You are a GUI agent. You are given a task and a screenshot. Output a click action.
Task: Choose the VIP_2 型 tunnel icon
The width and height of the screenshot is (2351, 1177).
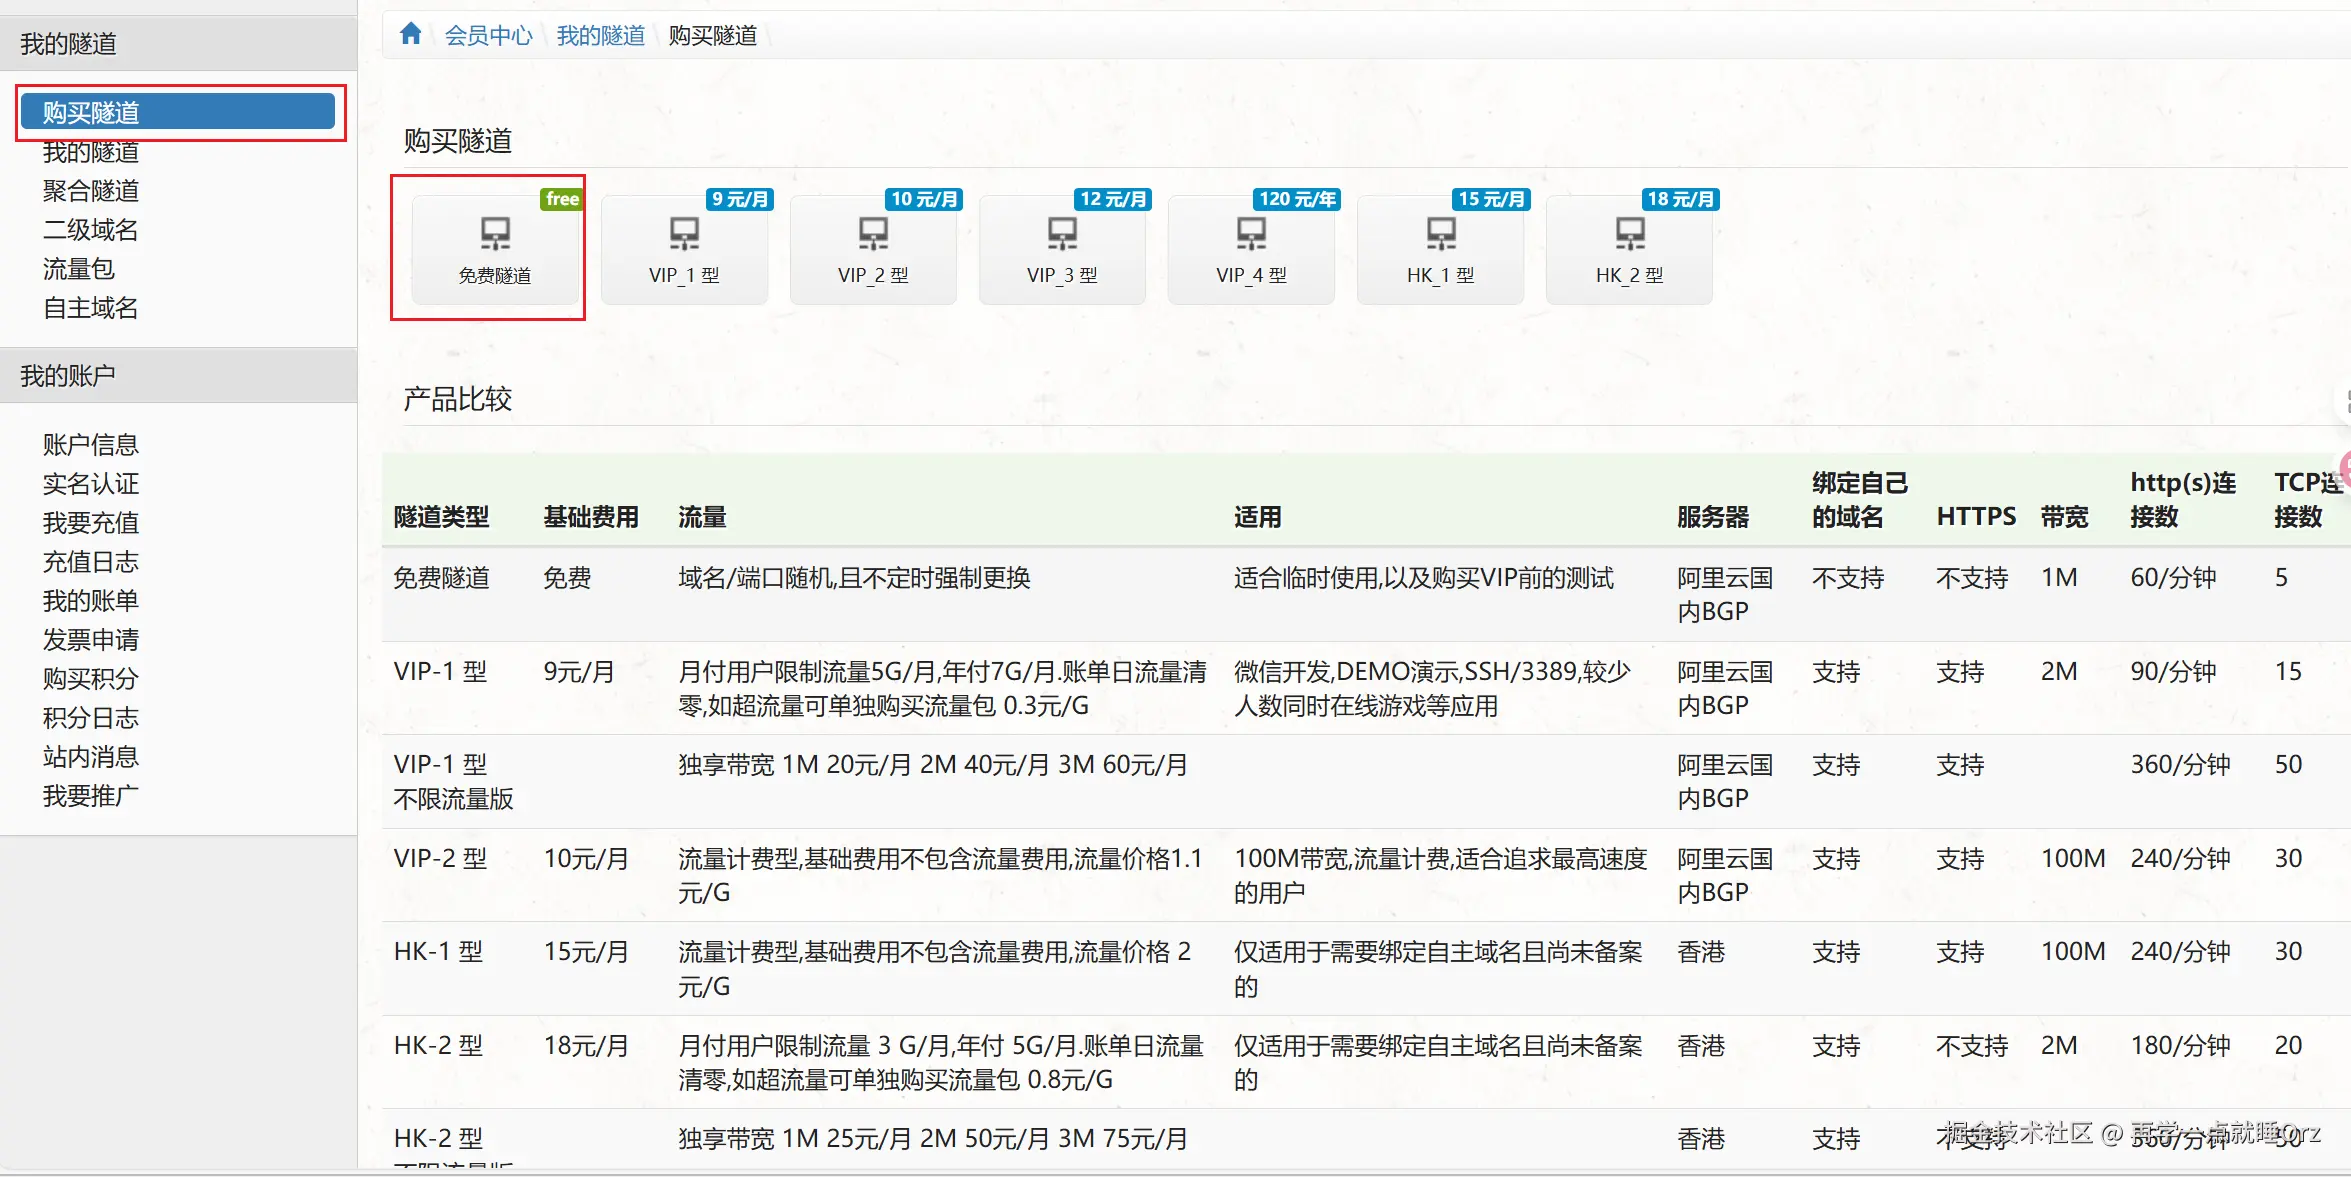(873, 248)
